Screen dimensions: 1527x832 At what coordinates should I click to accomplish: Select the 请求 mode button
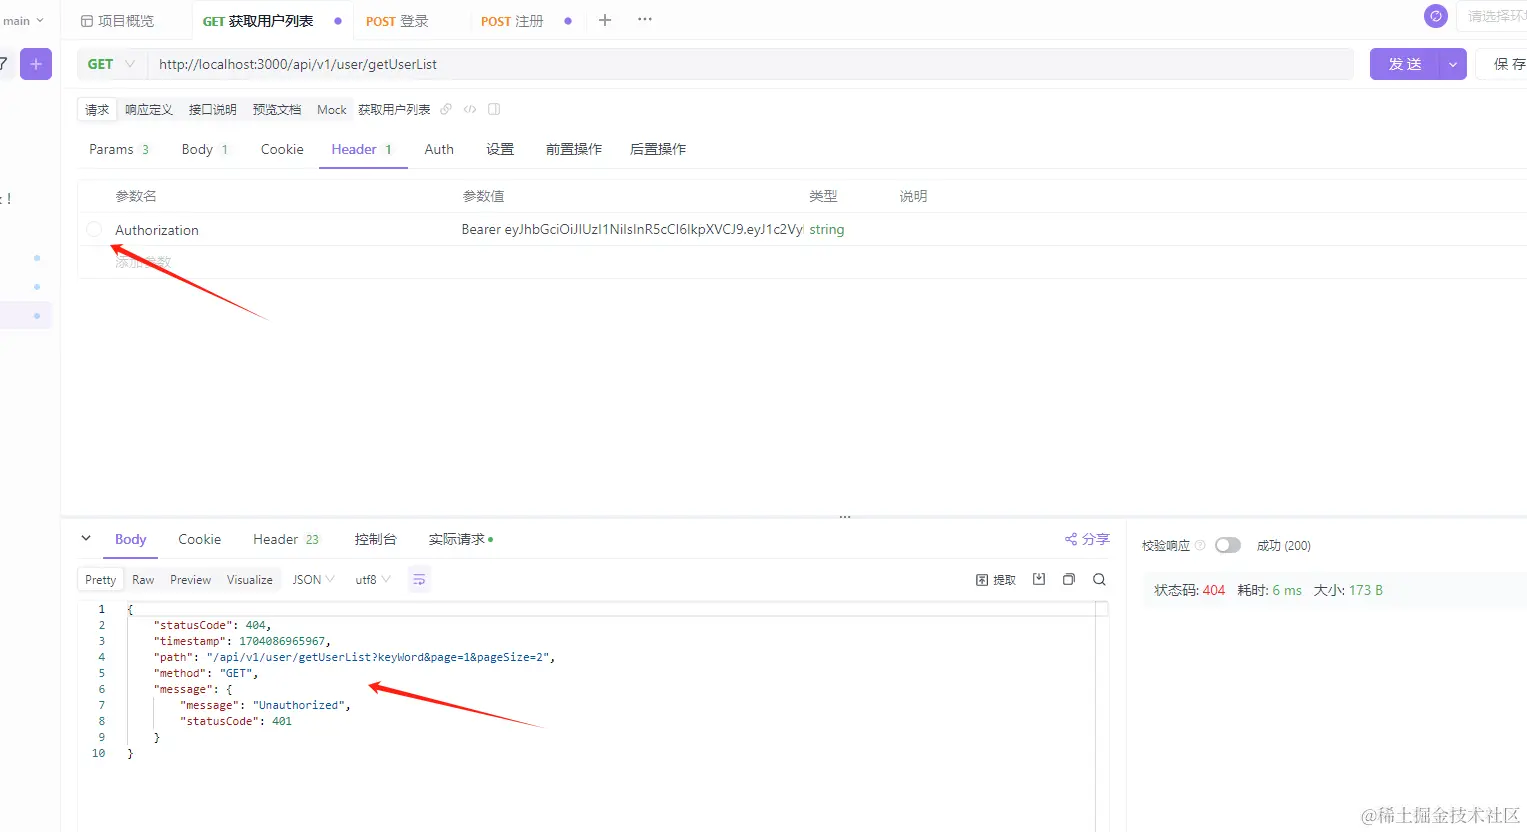[97, 109]
